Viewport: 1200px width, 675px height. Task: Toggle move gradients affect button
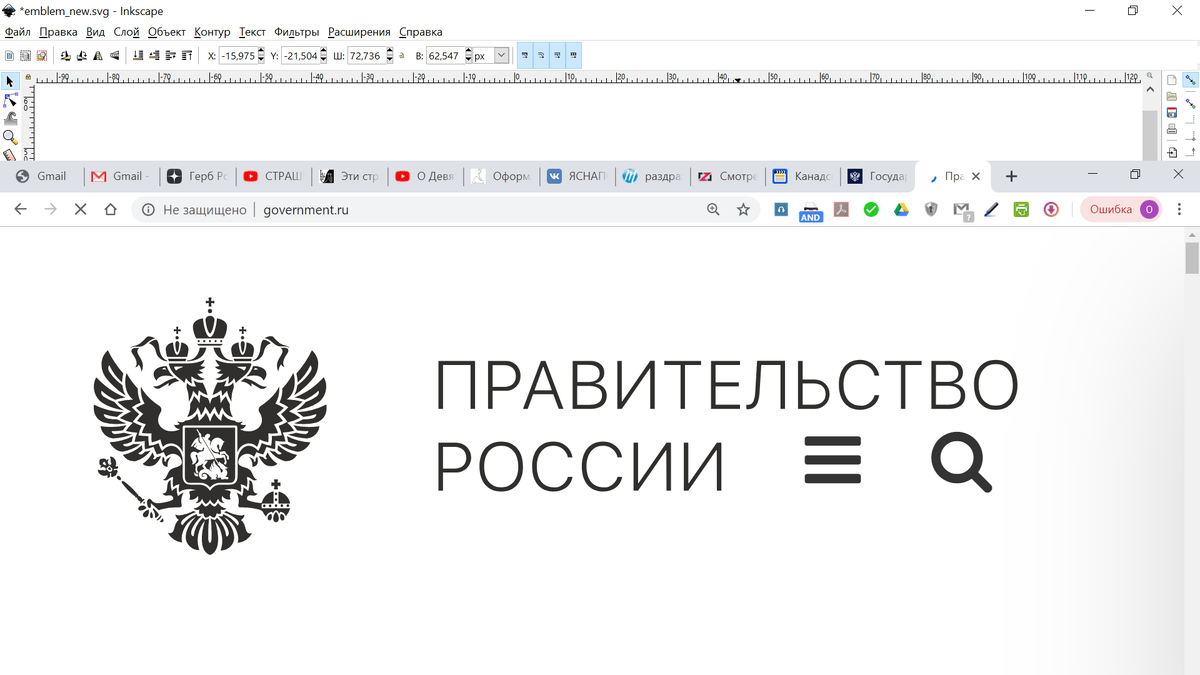click(557, 56)
